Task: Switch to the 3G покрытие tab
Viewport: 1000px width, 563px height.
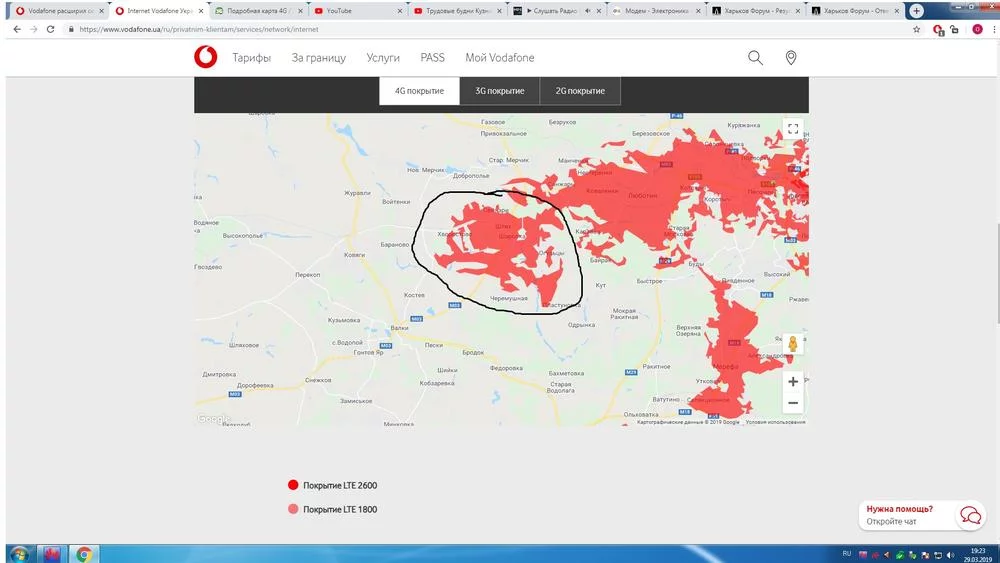Action: 499,91
